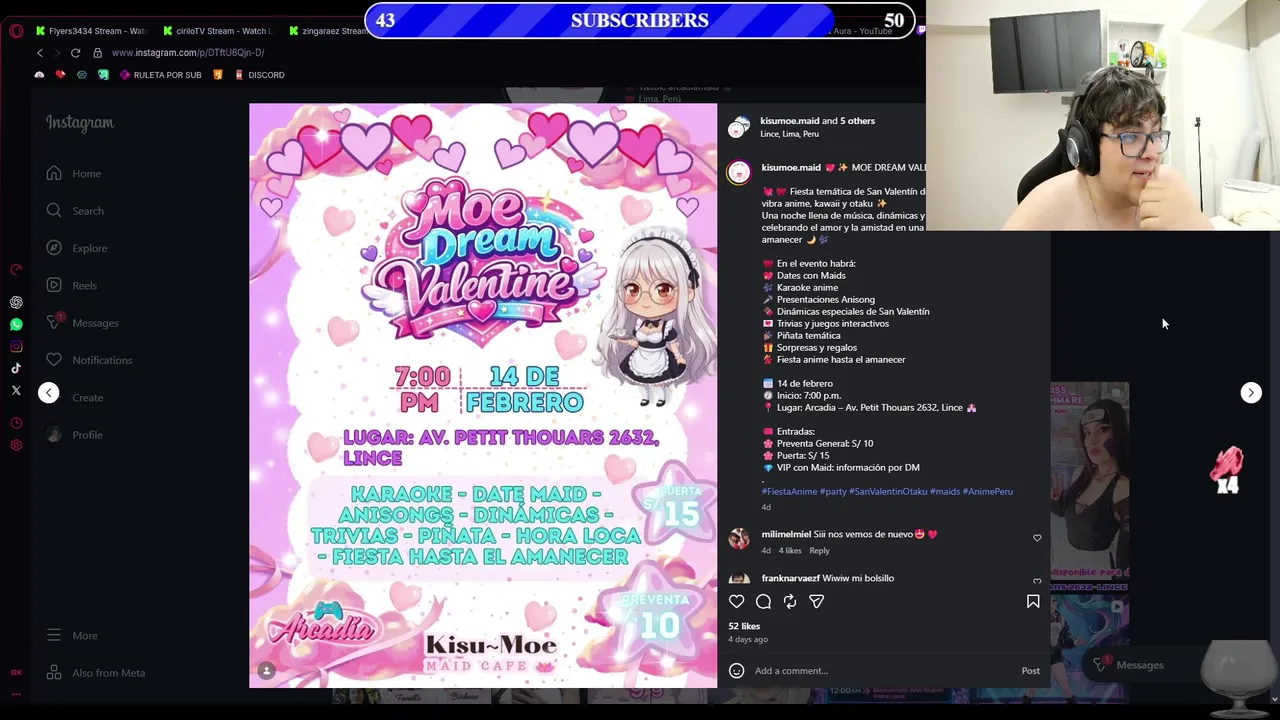The image size is (1280, 720).
Task: Focus the Add a comment field
Action: click(882, 671)
